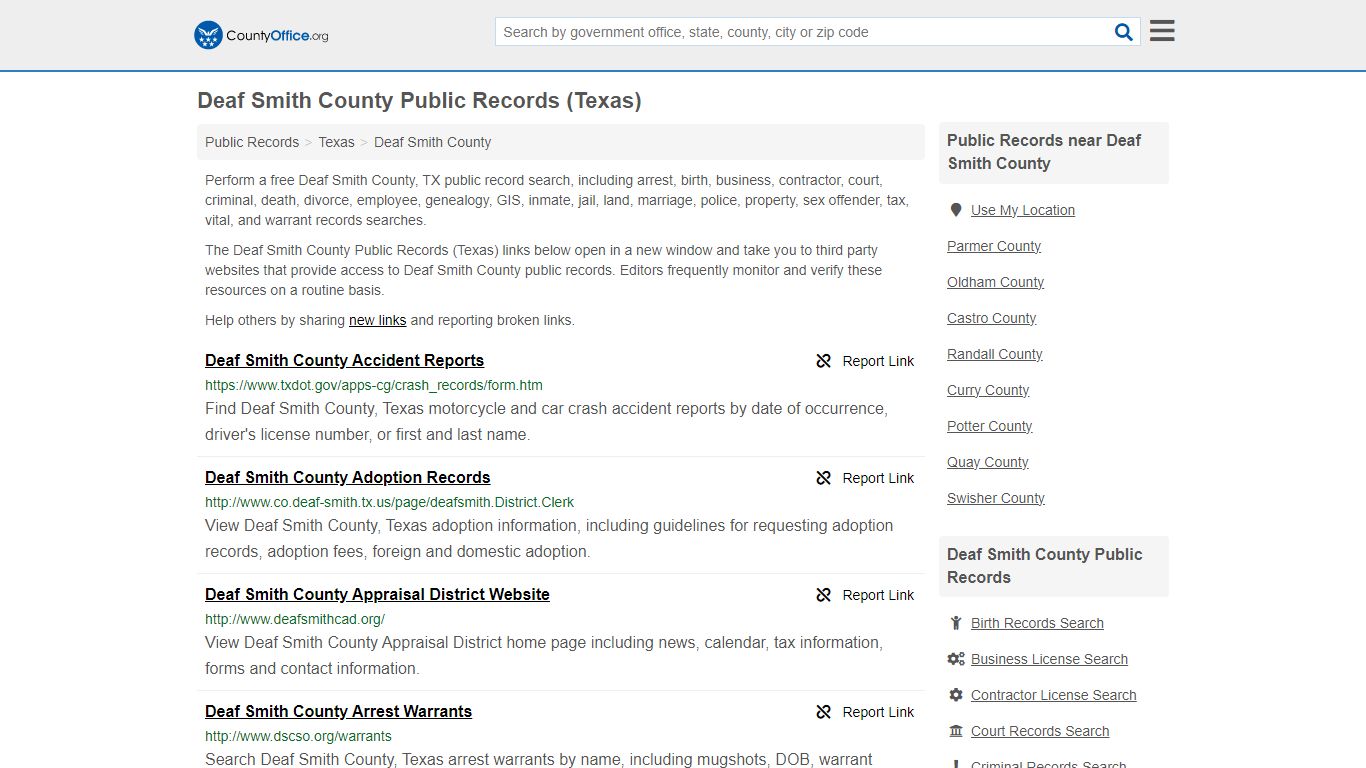Open the txdot crash records URL

coord(374,385)
